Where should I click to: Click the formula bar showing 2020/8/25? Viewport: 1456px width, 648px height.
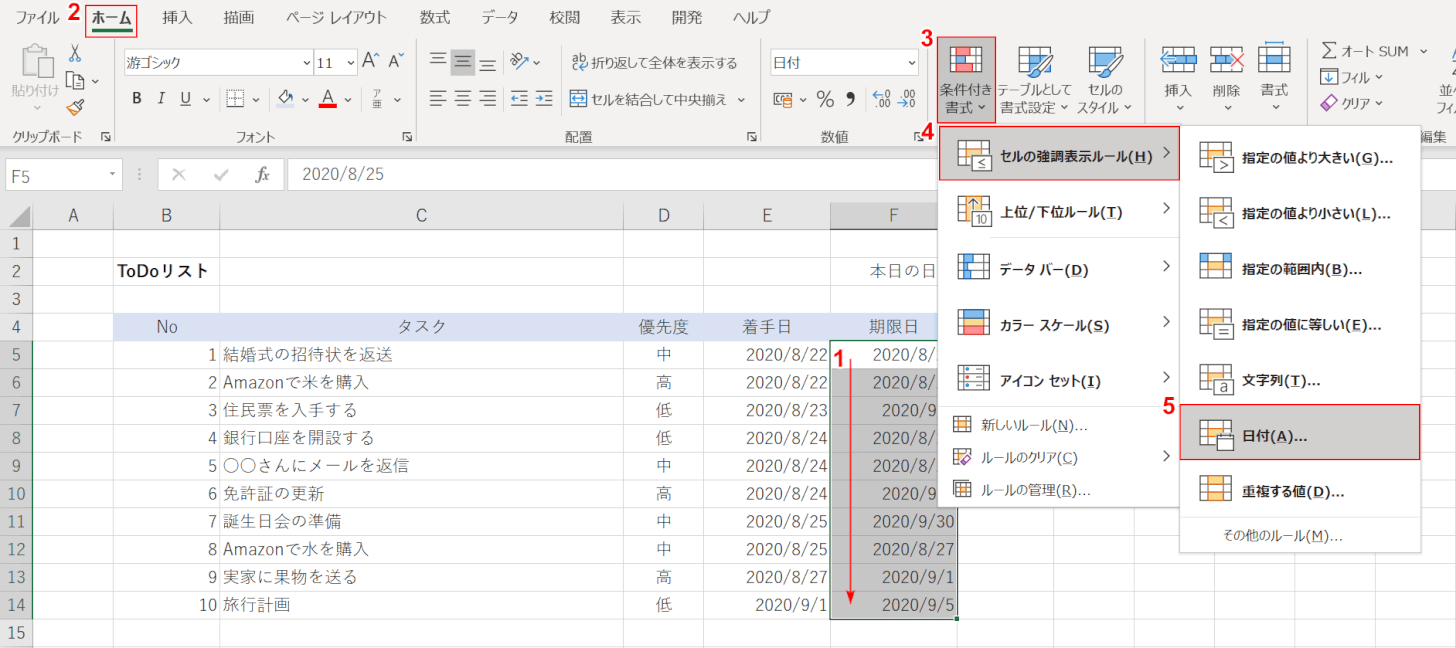tap(612, 175)
